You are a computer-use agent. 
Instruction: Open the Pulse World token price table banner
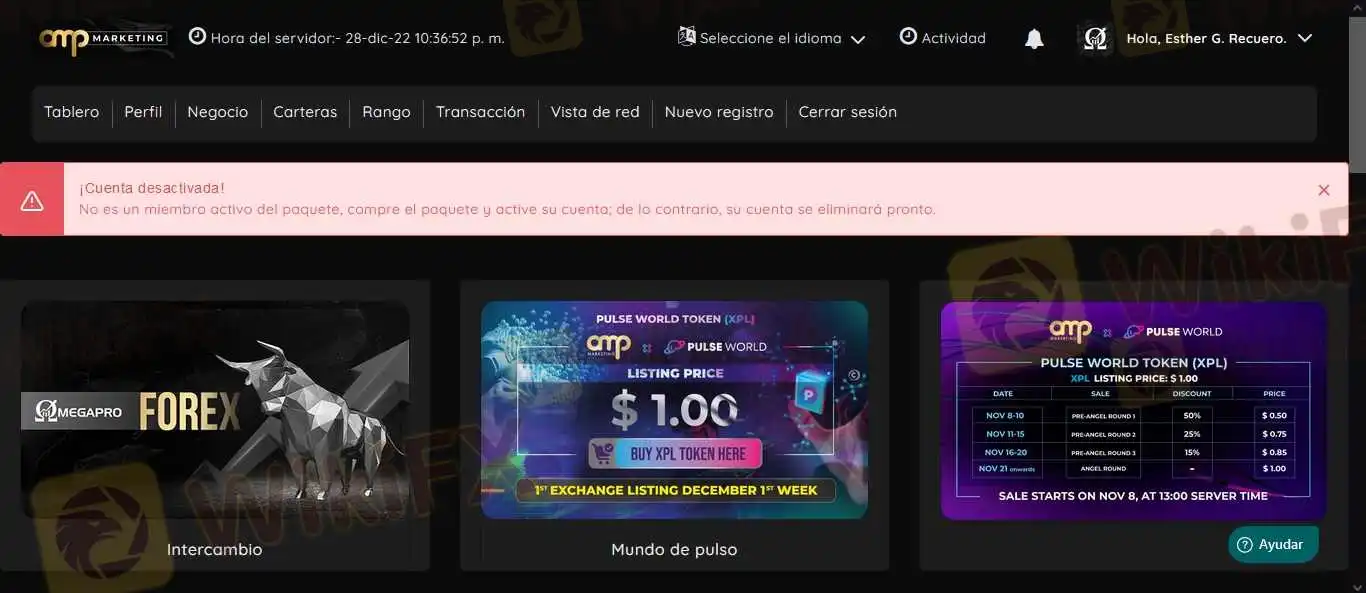[1134, 411]
